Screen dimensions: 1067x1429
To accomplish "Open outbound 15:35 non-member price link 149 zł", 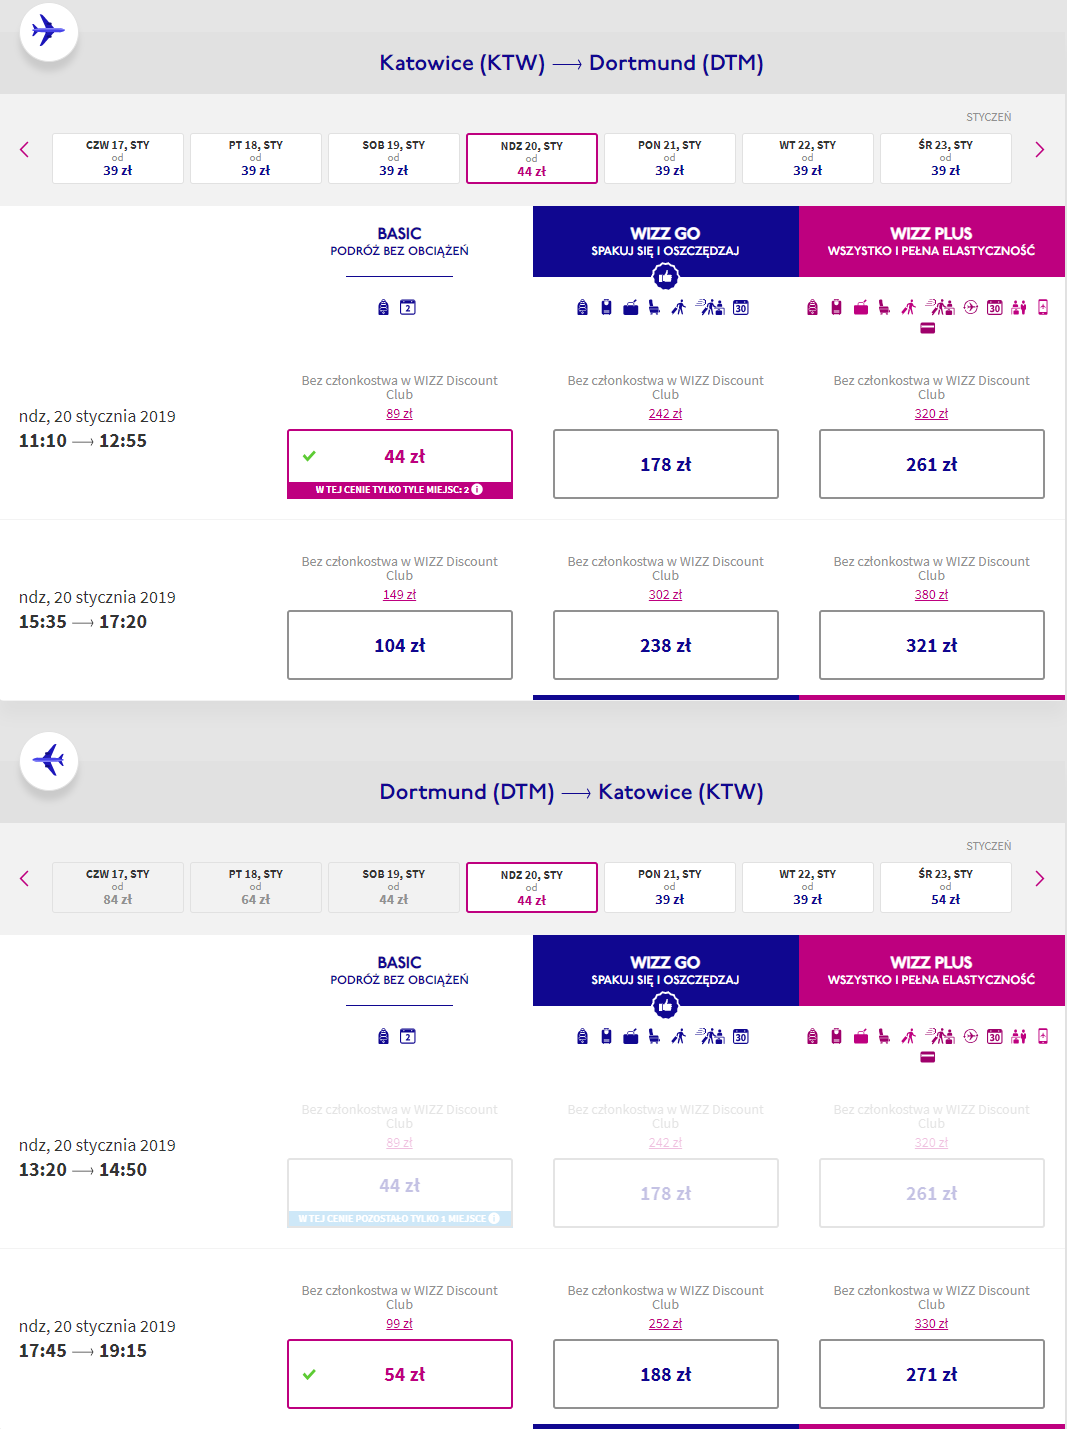I will coord(399,595).
